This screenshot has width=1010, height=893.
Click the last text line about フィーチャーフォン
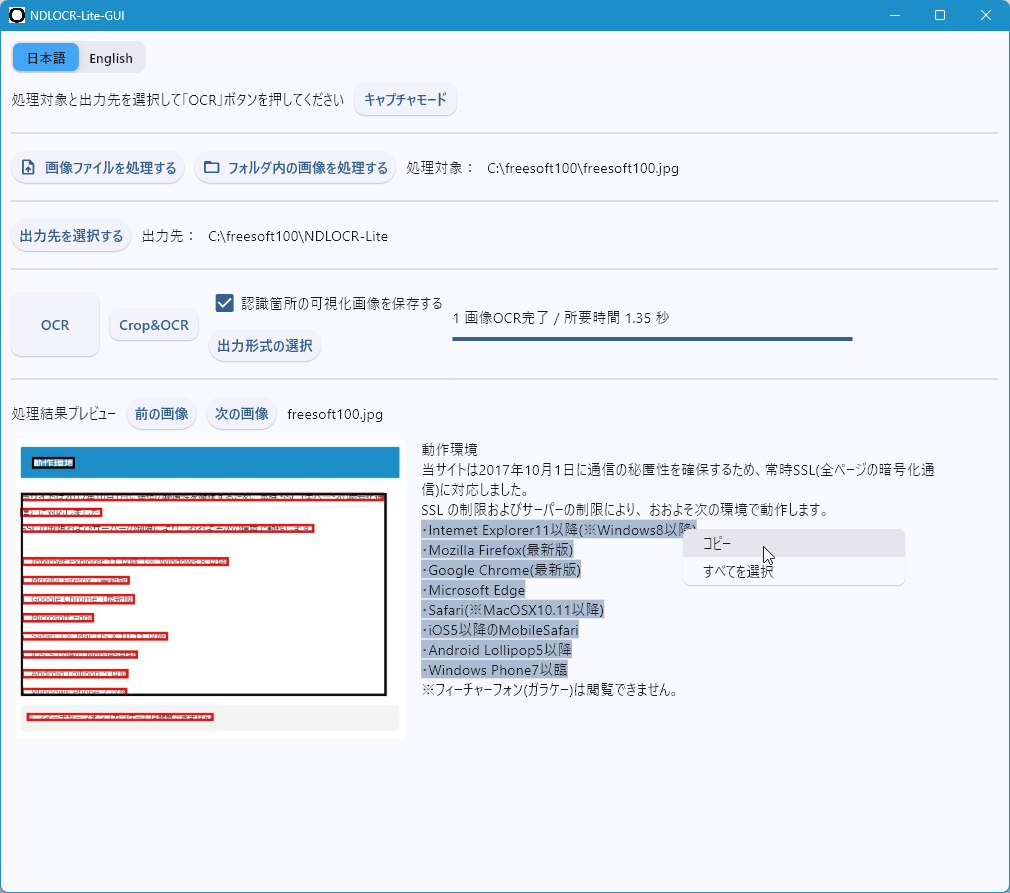[x=550, y=690]
